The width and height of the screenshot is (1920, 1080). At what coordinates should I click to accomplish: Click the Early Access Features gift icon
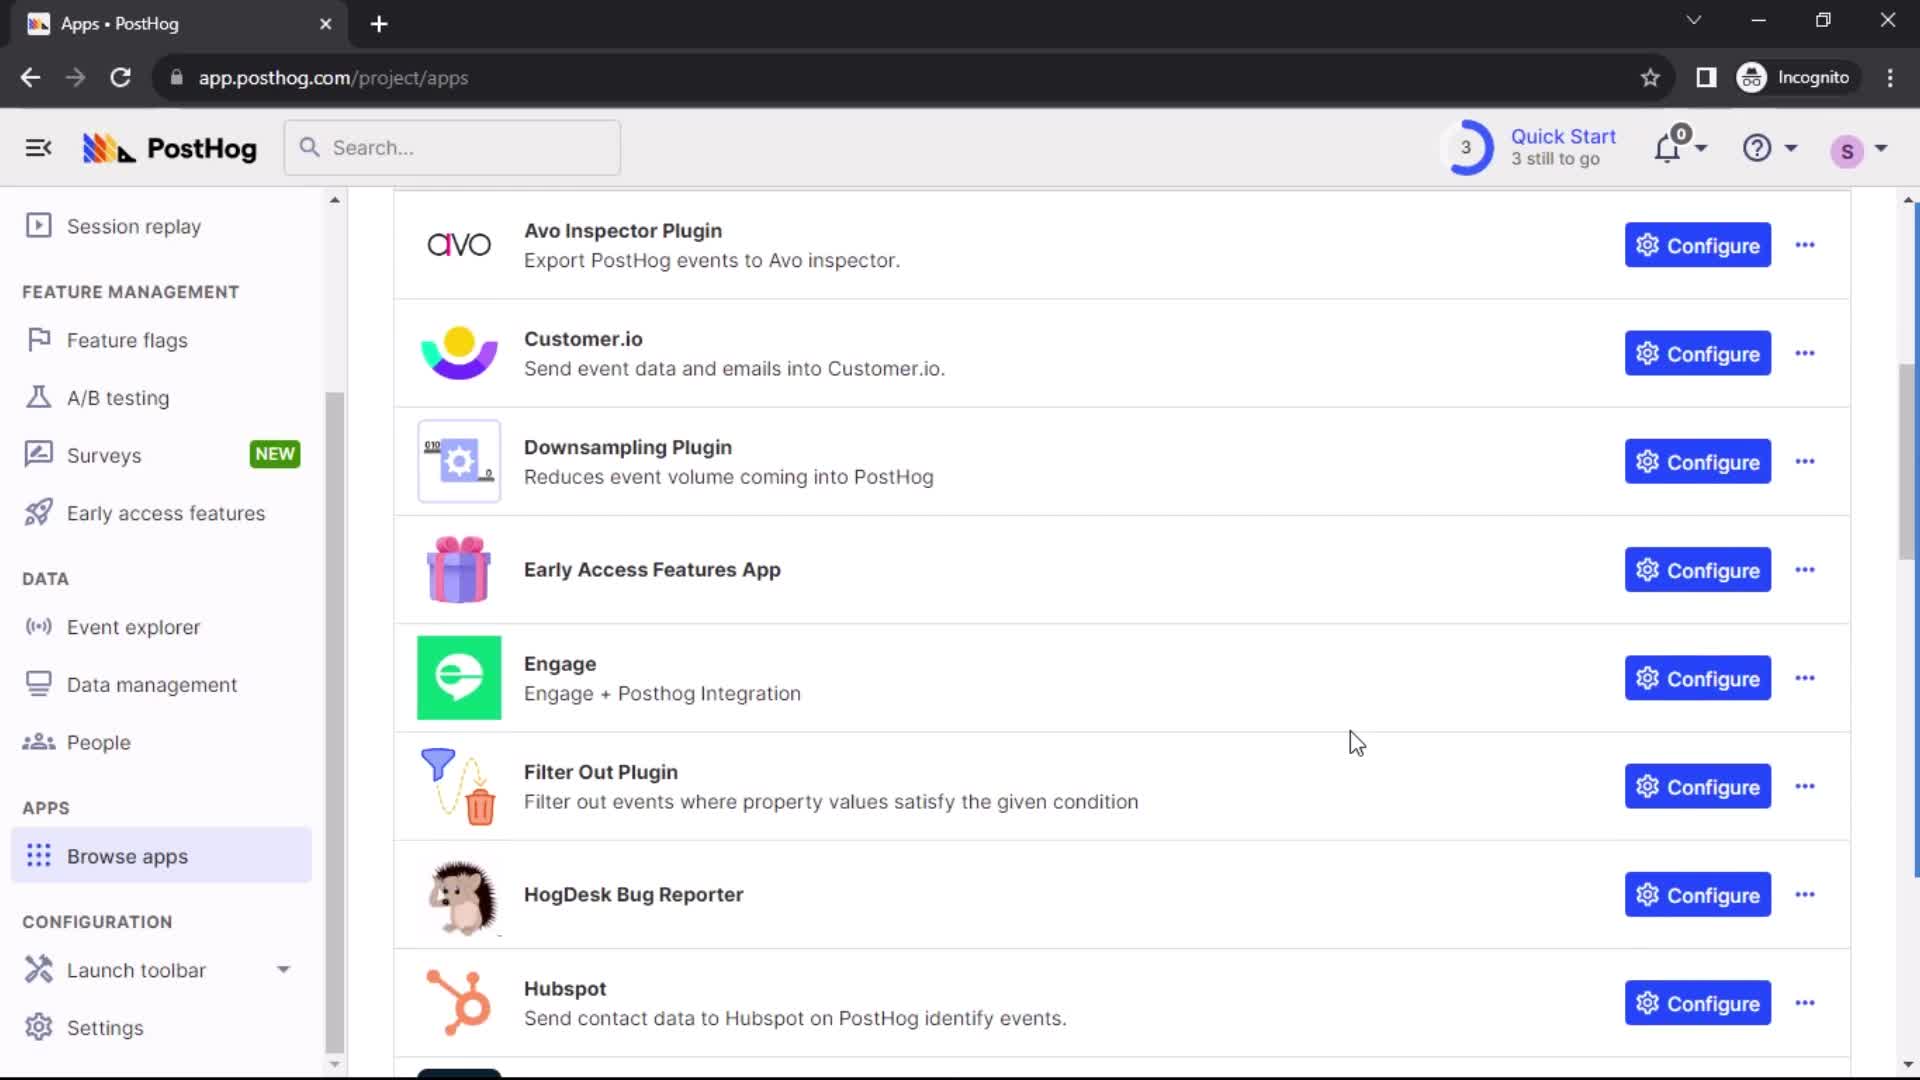click(459, 570)
